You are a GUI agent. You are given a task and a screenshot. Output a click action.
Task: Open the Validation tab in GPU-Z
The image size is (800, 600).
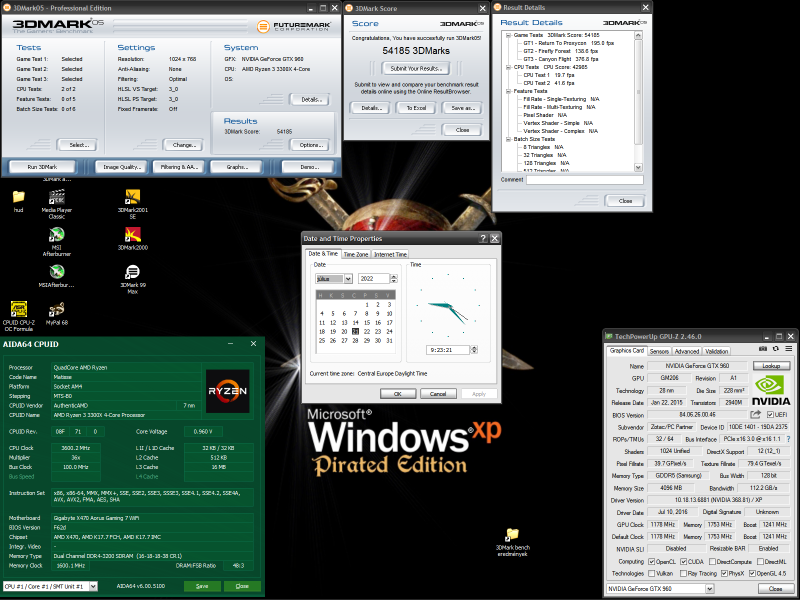[x=716, y=352]
